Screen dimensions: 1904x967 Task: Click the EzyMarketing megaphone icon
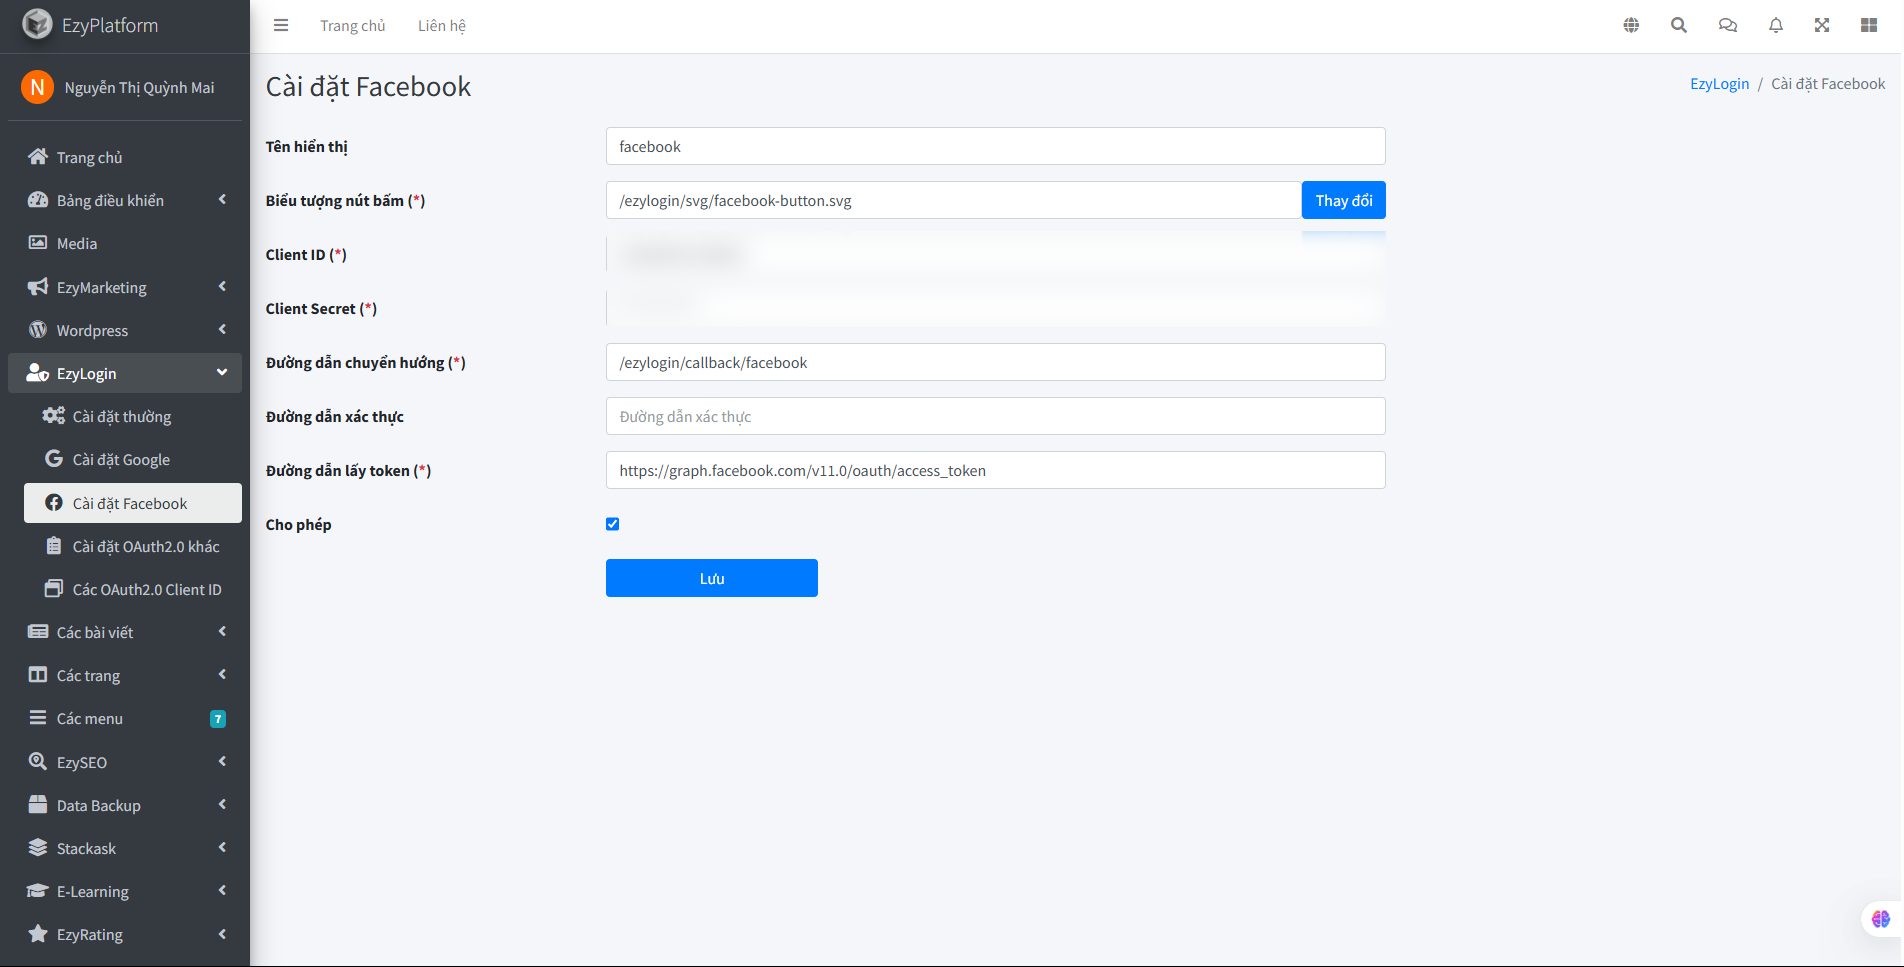tap(38, 286)
